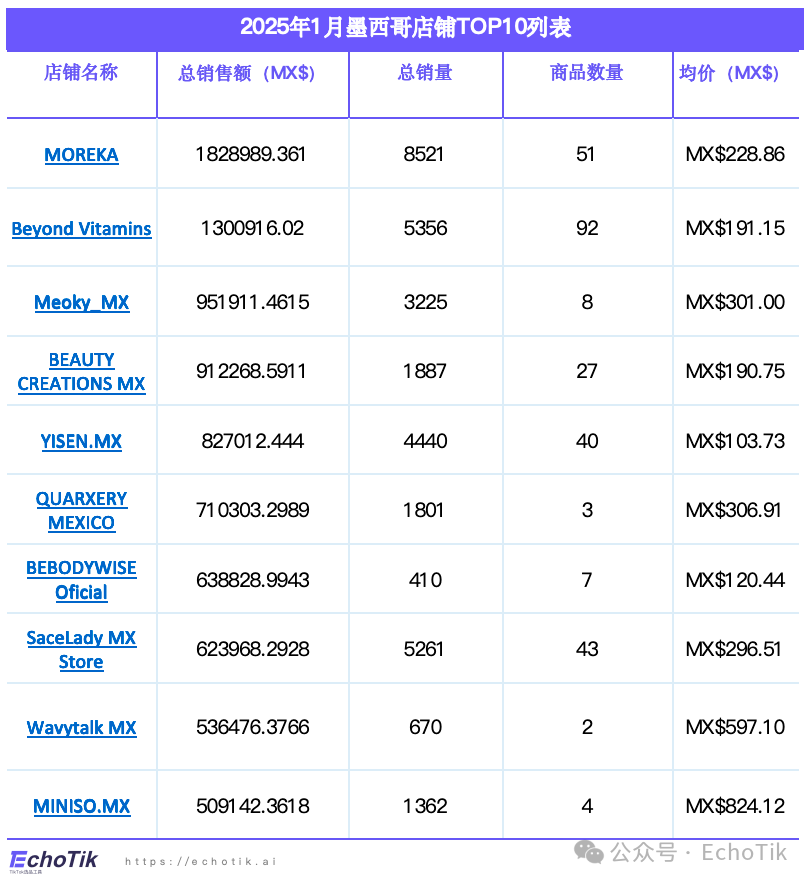The width and height of the screenshot is (812, 884).
Task: Click the 总销售额 (MX$) column header
Action: point(246,73)
